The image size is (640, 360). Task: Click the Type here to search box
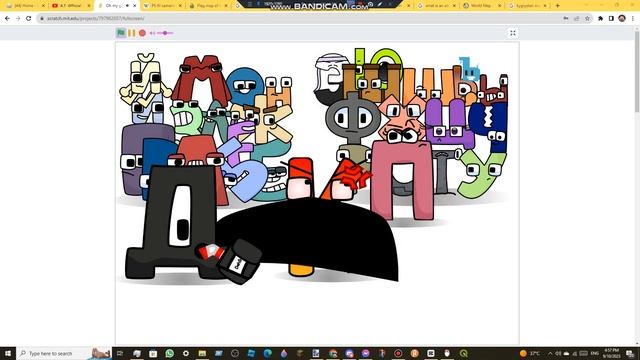(x=64, y=353)
